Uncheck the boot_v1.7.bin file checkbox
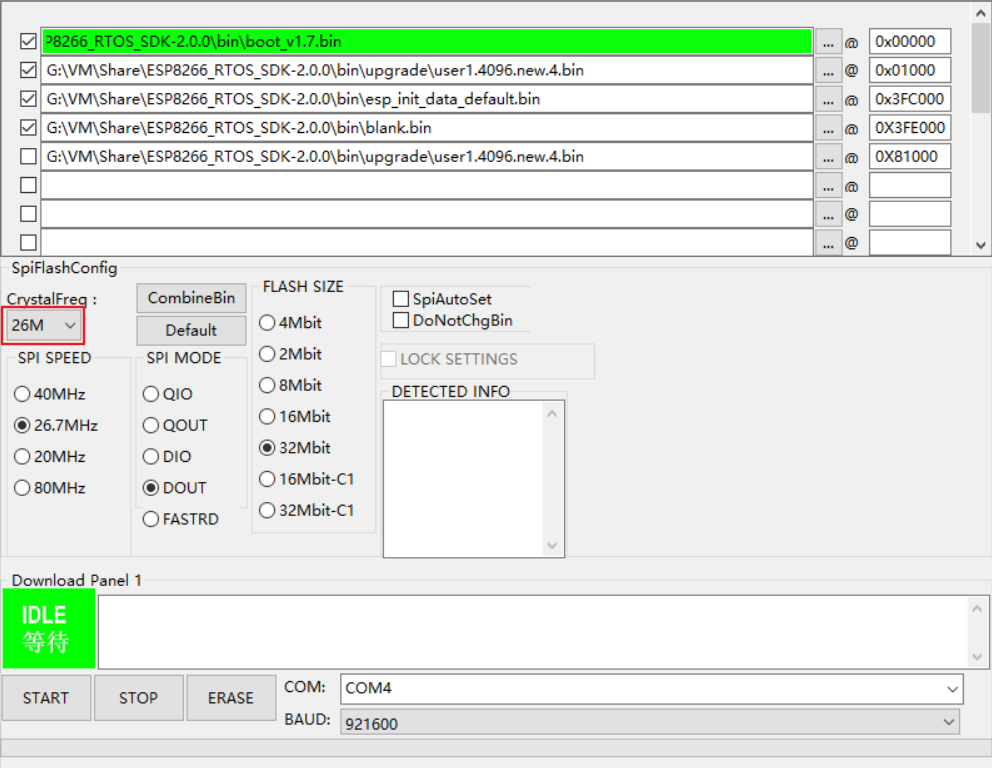The image size is (992, 768). point(28,42)
